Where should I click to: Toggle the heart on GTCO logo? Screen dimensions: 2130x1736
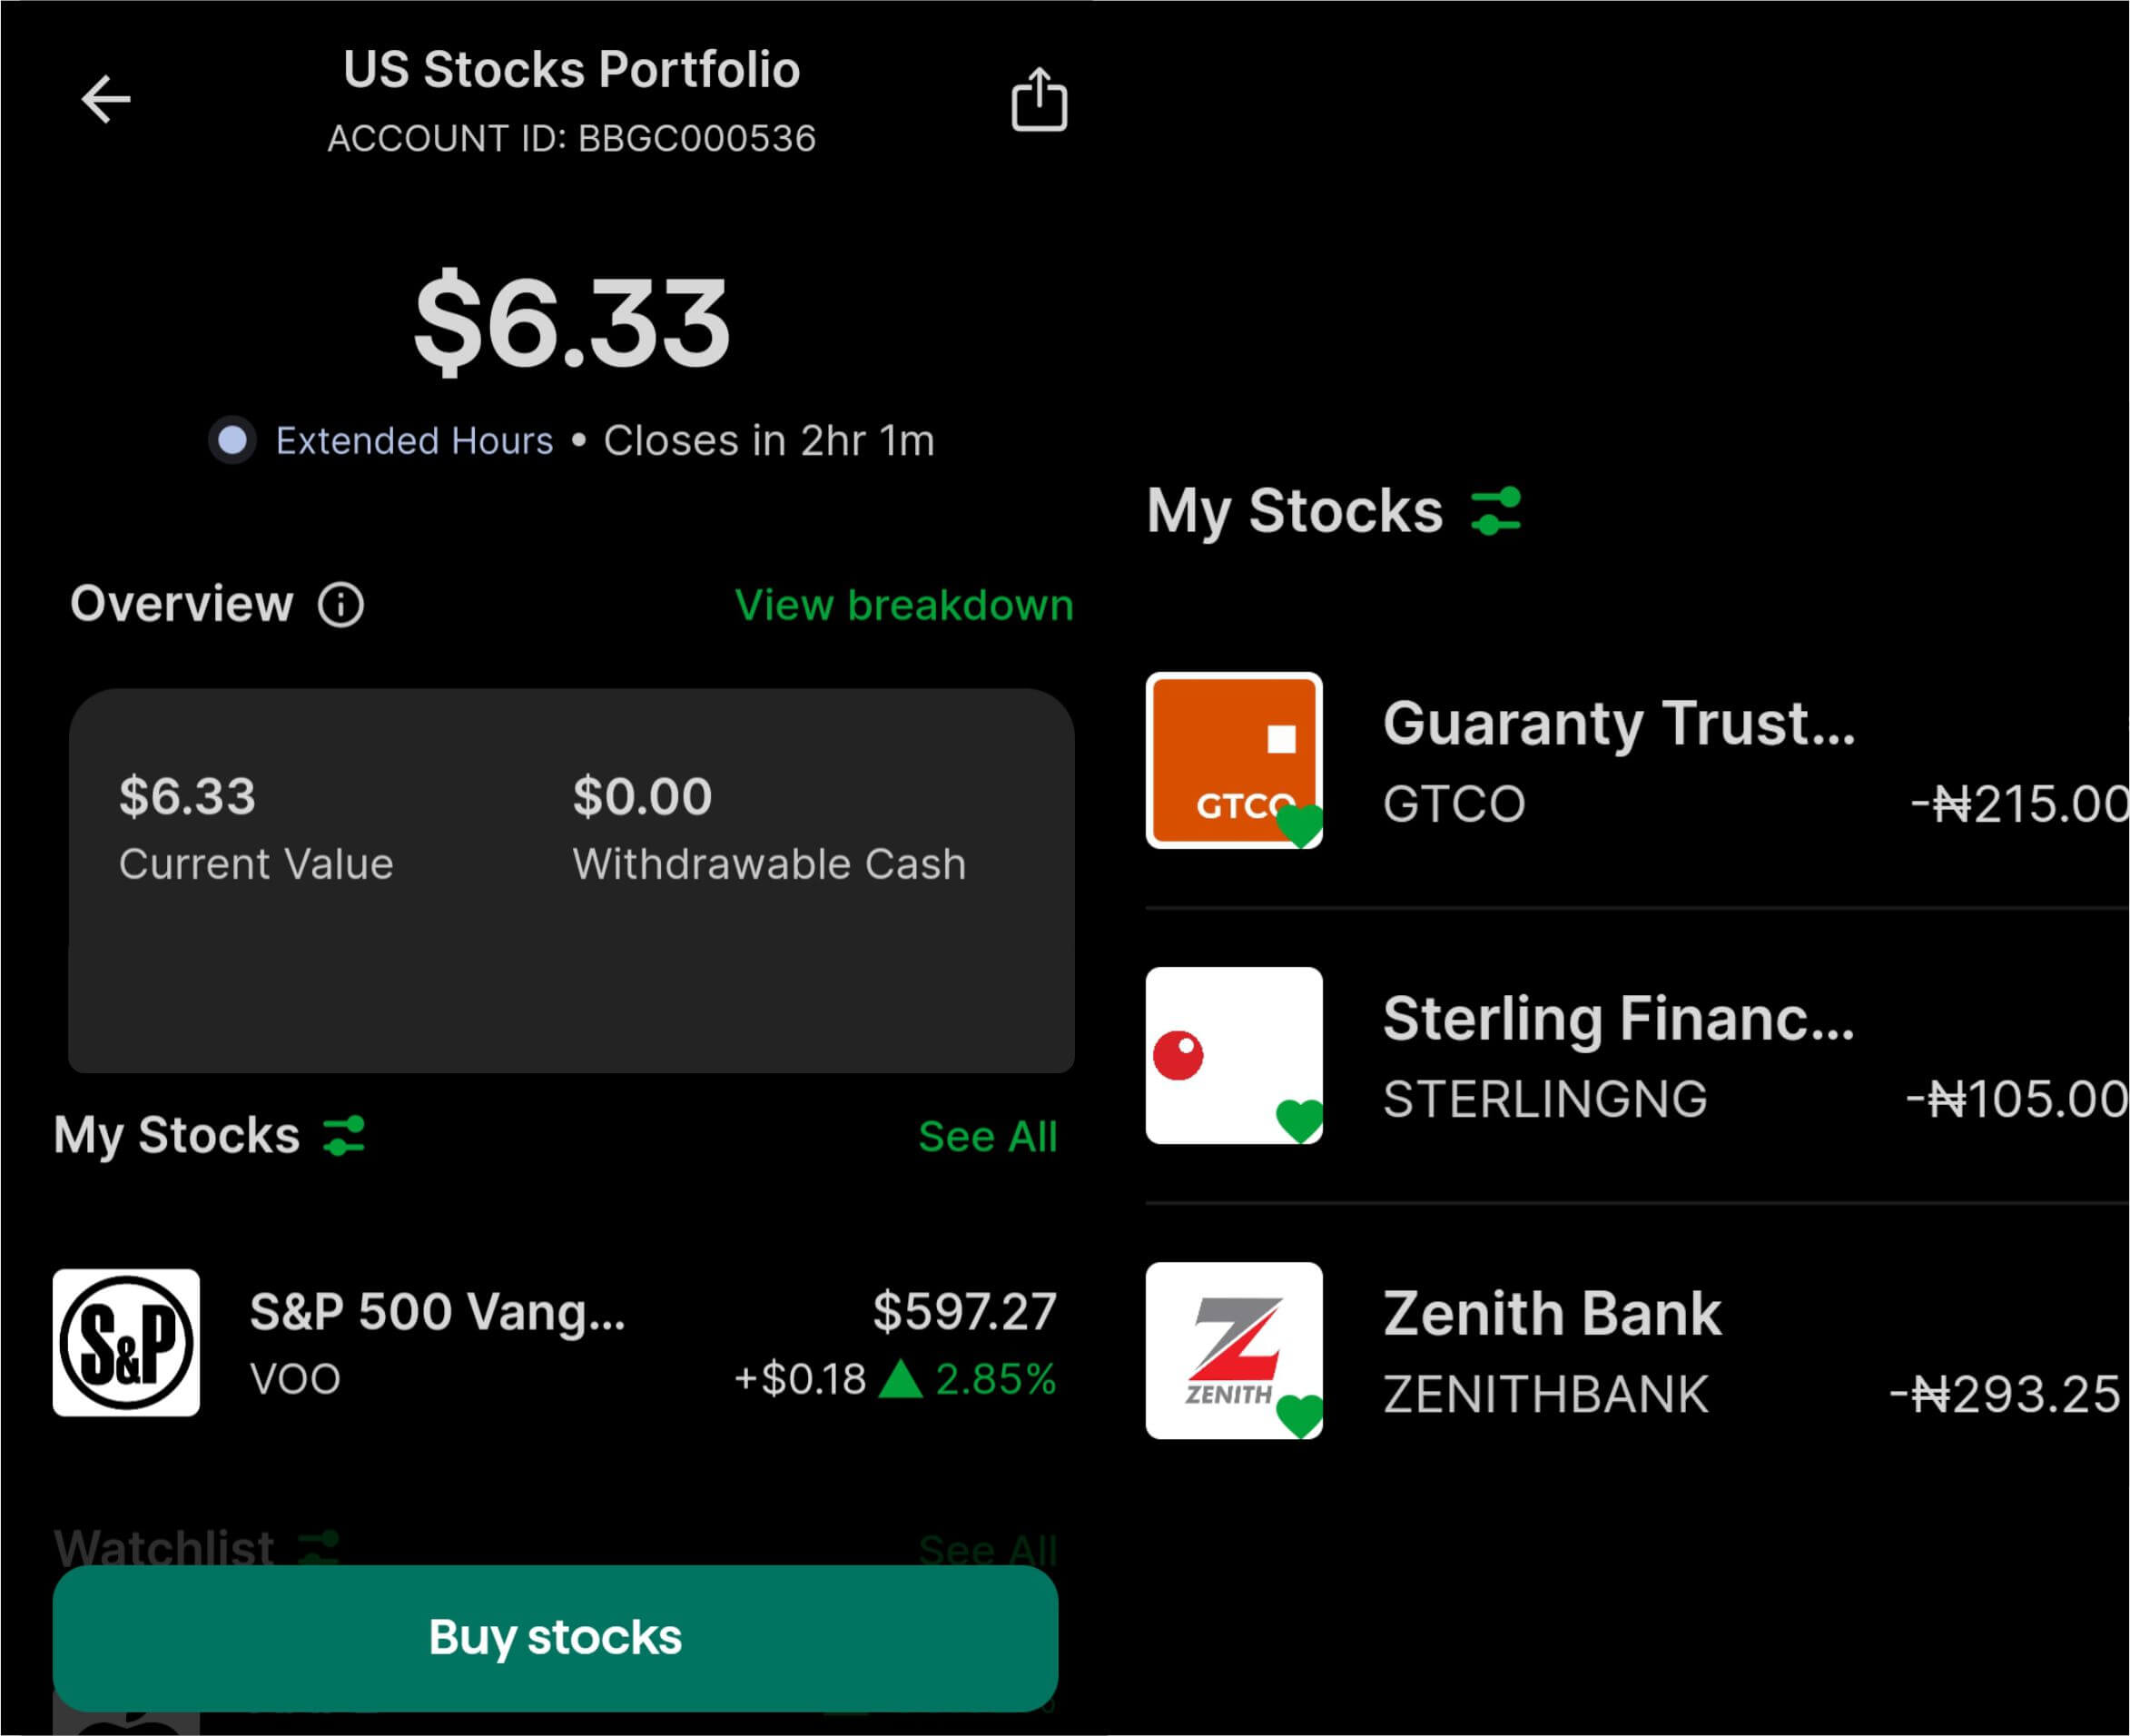[x=1300, y=825]
